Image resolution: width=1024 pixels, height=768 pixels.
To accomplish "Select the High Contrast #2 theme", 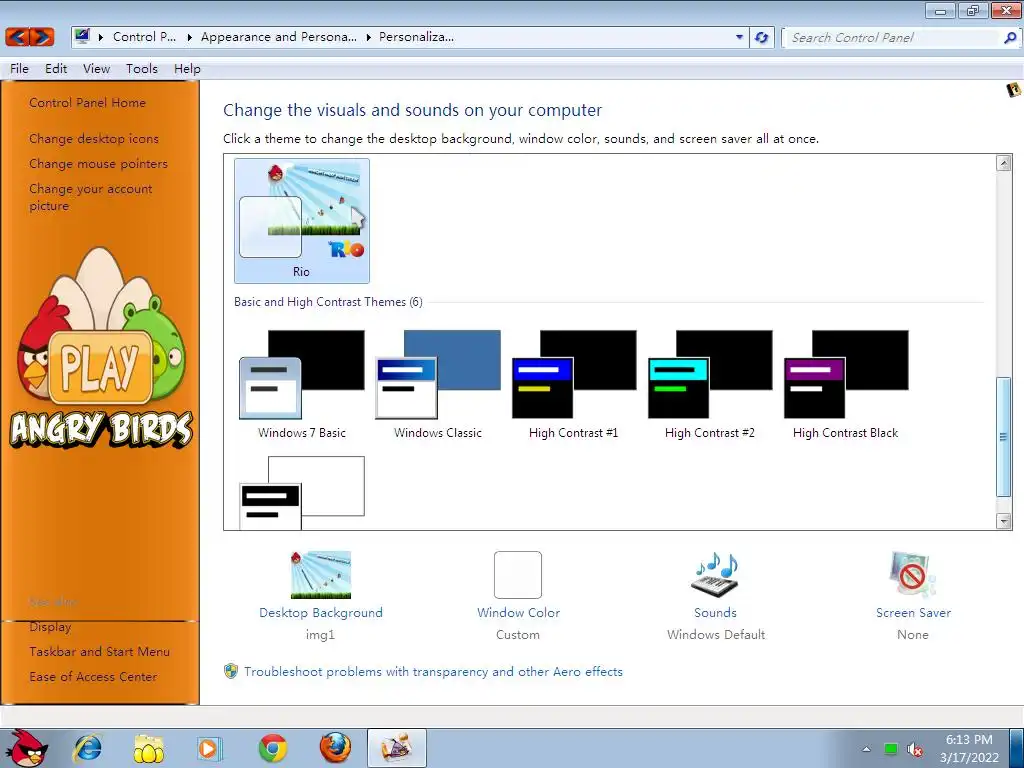I will point(709,385).
